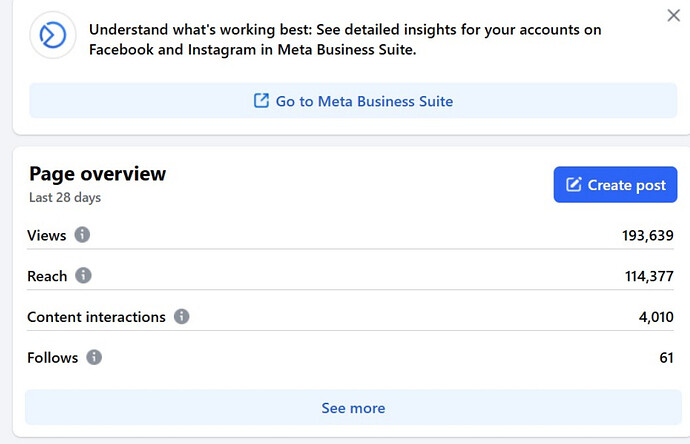The height and width of the screenshot is (444, 690).
Task: Click the Views count 193,639
Action: pyautogui.click(x=647, y=236)
